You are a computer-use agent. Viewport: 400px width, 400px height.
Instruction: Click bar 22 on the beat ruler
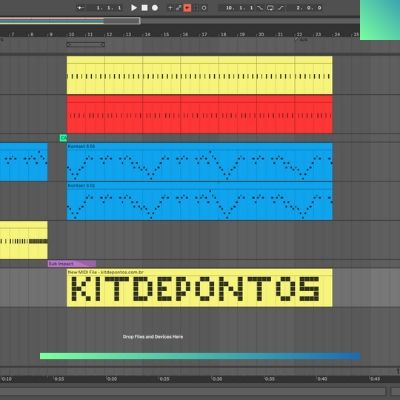point(299,34)
